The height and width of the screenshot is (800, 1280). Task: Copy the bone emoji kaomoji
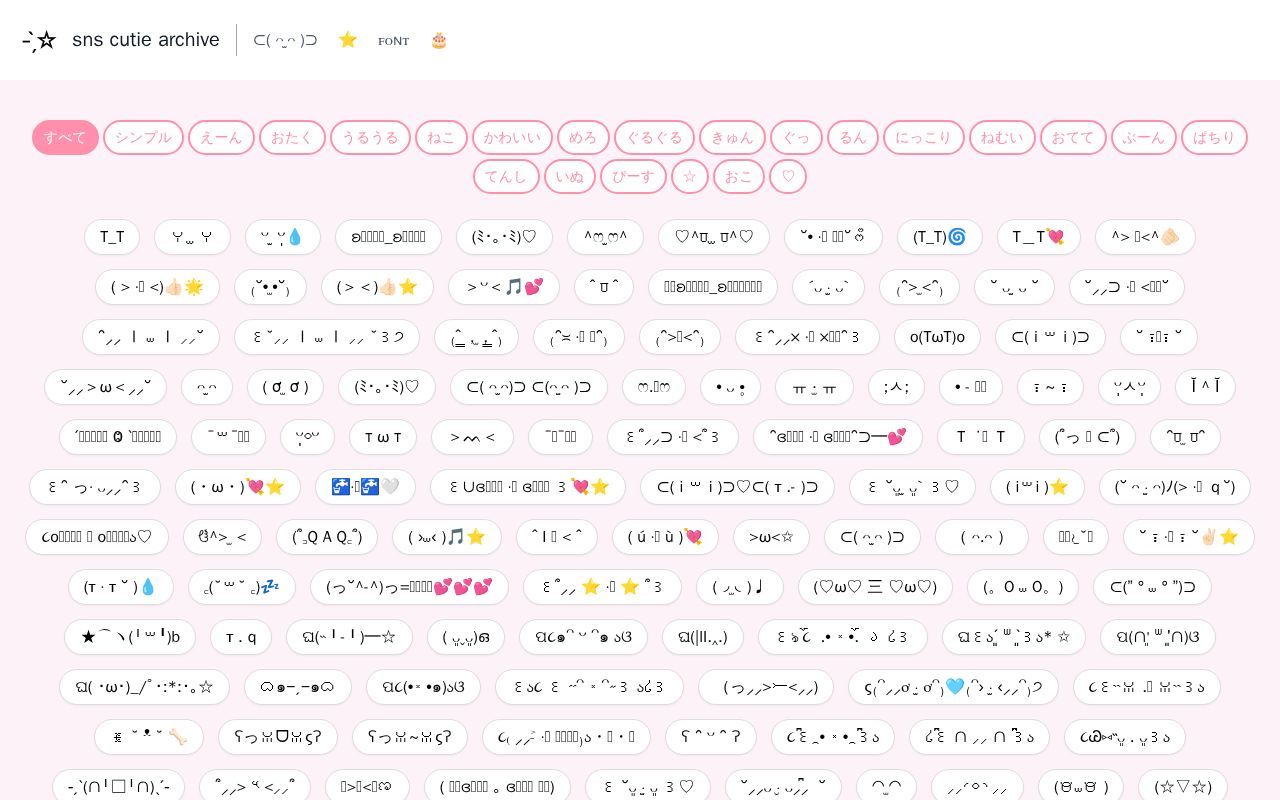[x=149, y=737]
